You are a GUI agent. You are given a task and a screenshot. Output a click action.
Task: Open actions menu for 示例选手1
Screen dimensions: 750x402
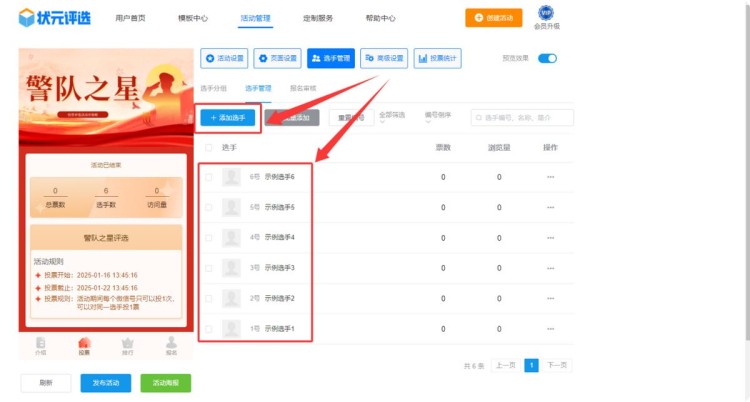click(x=549, y=329)
